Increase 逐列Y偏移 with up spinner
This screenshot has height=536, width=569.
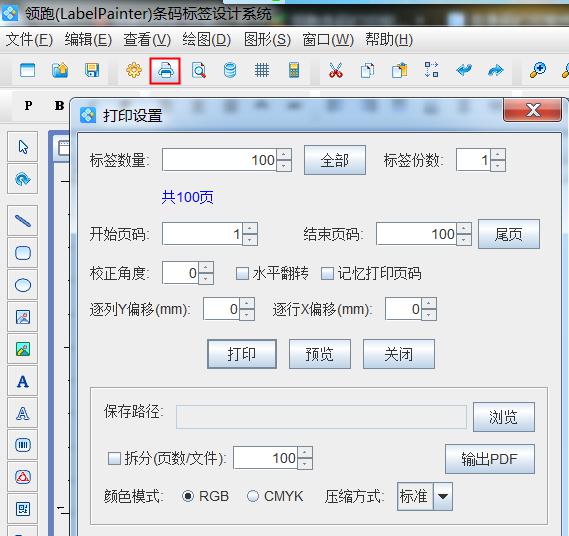point(247,304)
